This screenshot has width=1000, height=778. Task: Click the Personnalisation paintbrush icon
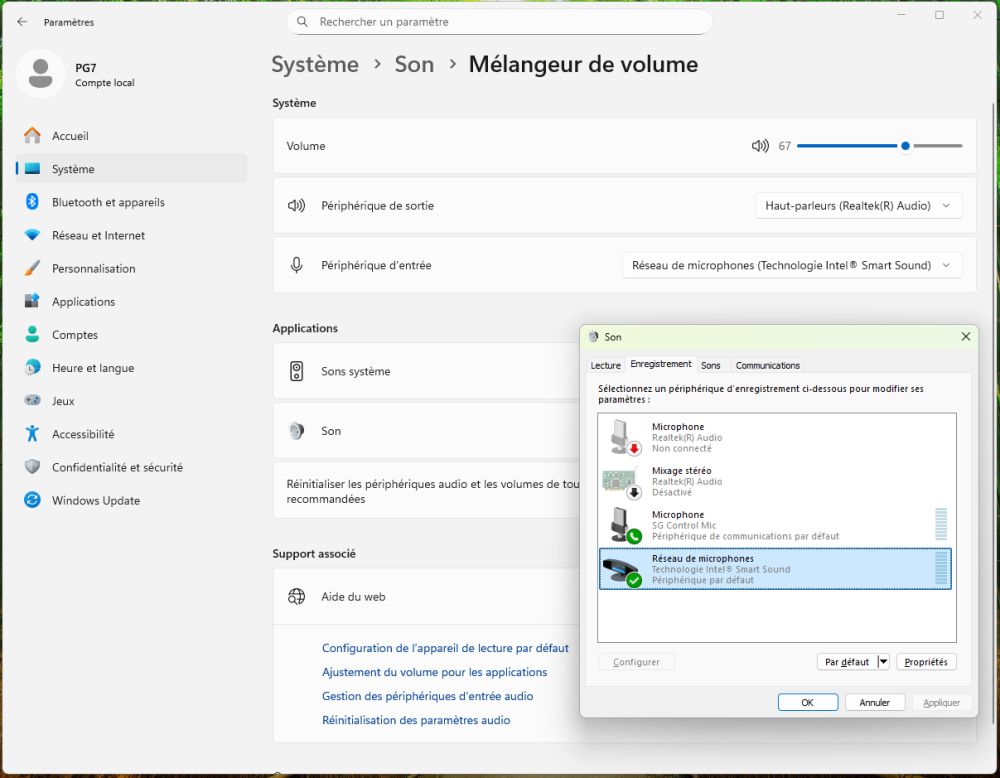[x=32, y=268]
